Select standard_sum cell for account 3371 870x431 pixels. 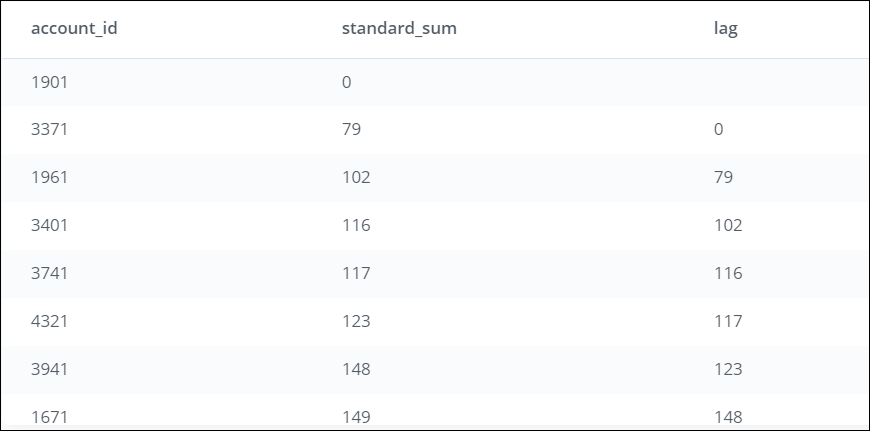[351, 129]
